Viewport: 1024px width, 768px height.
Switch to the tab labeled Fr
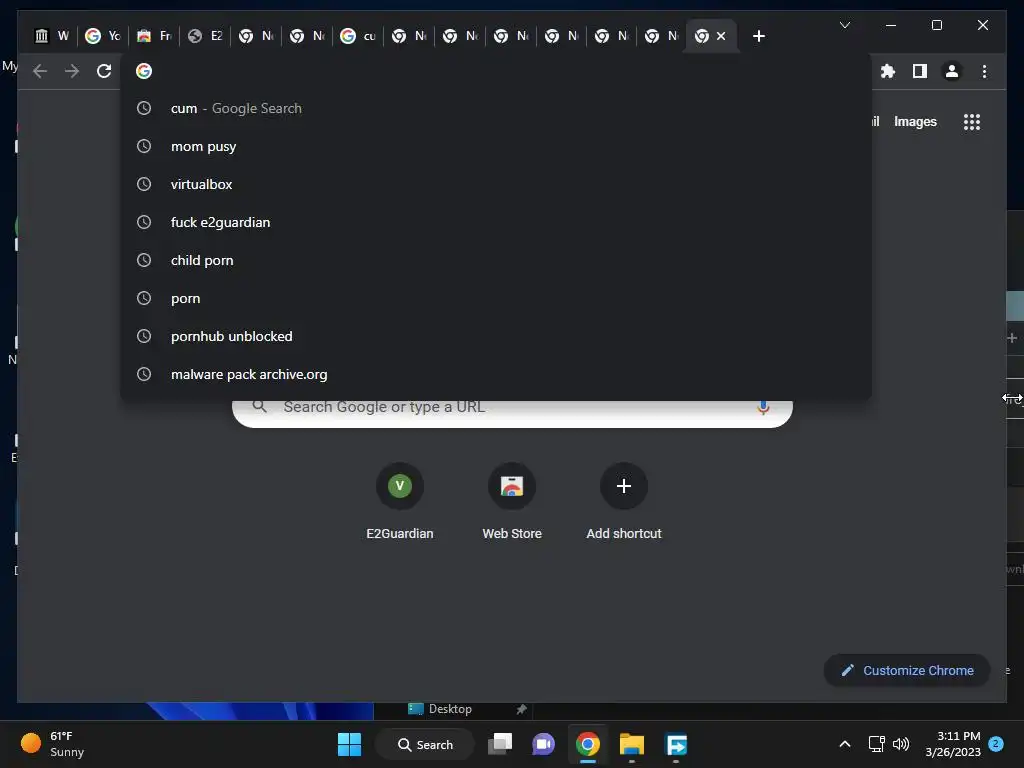pyautogui.click(x=154, y=36)
